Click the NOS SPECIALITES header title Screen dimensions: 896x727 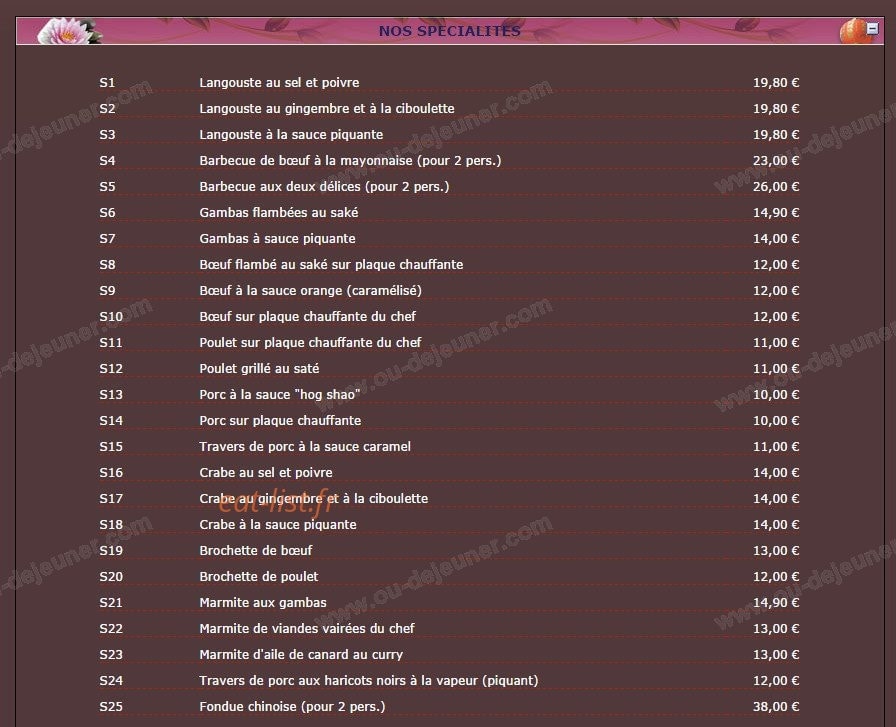pyautogui.click(x=449, y=31)
